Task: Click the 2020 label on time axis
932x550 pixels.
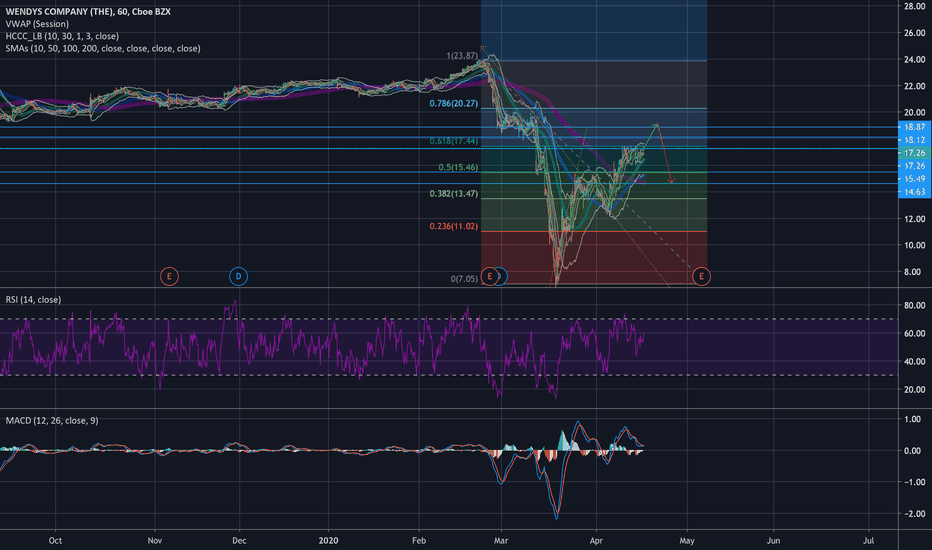Action: pos(328,540)
